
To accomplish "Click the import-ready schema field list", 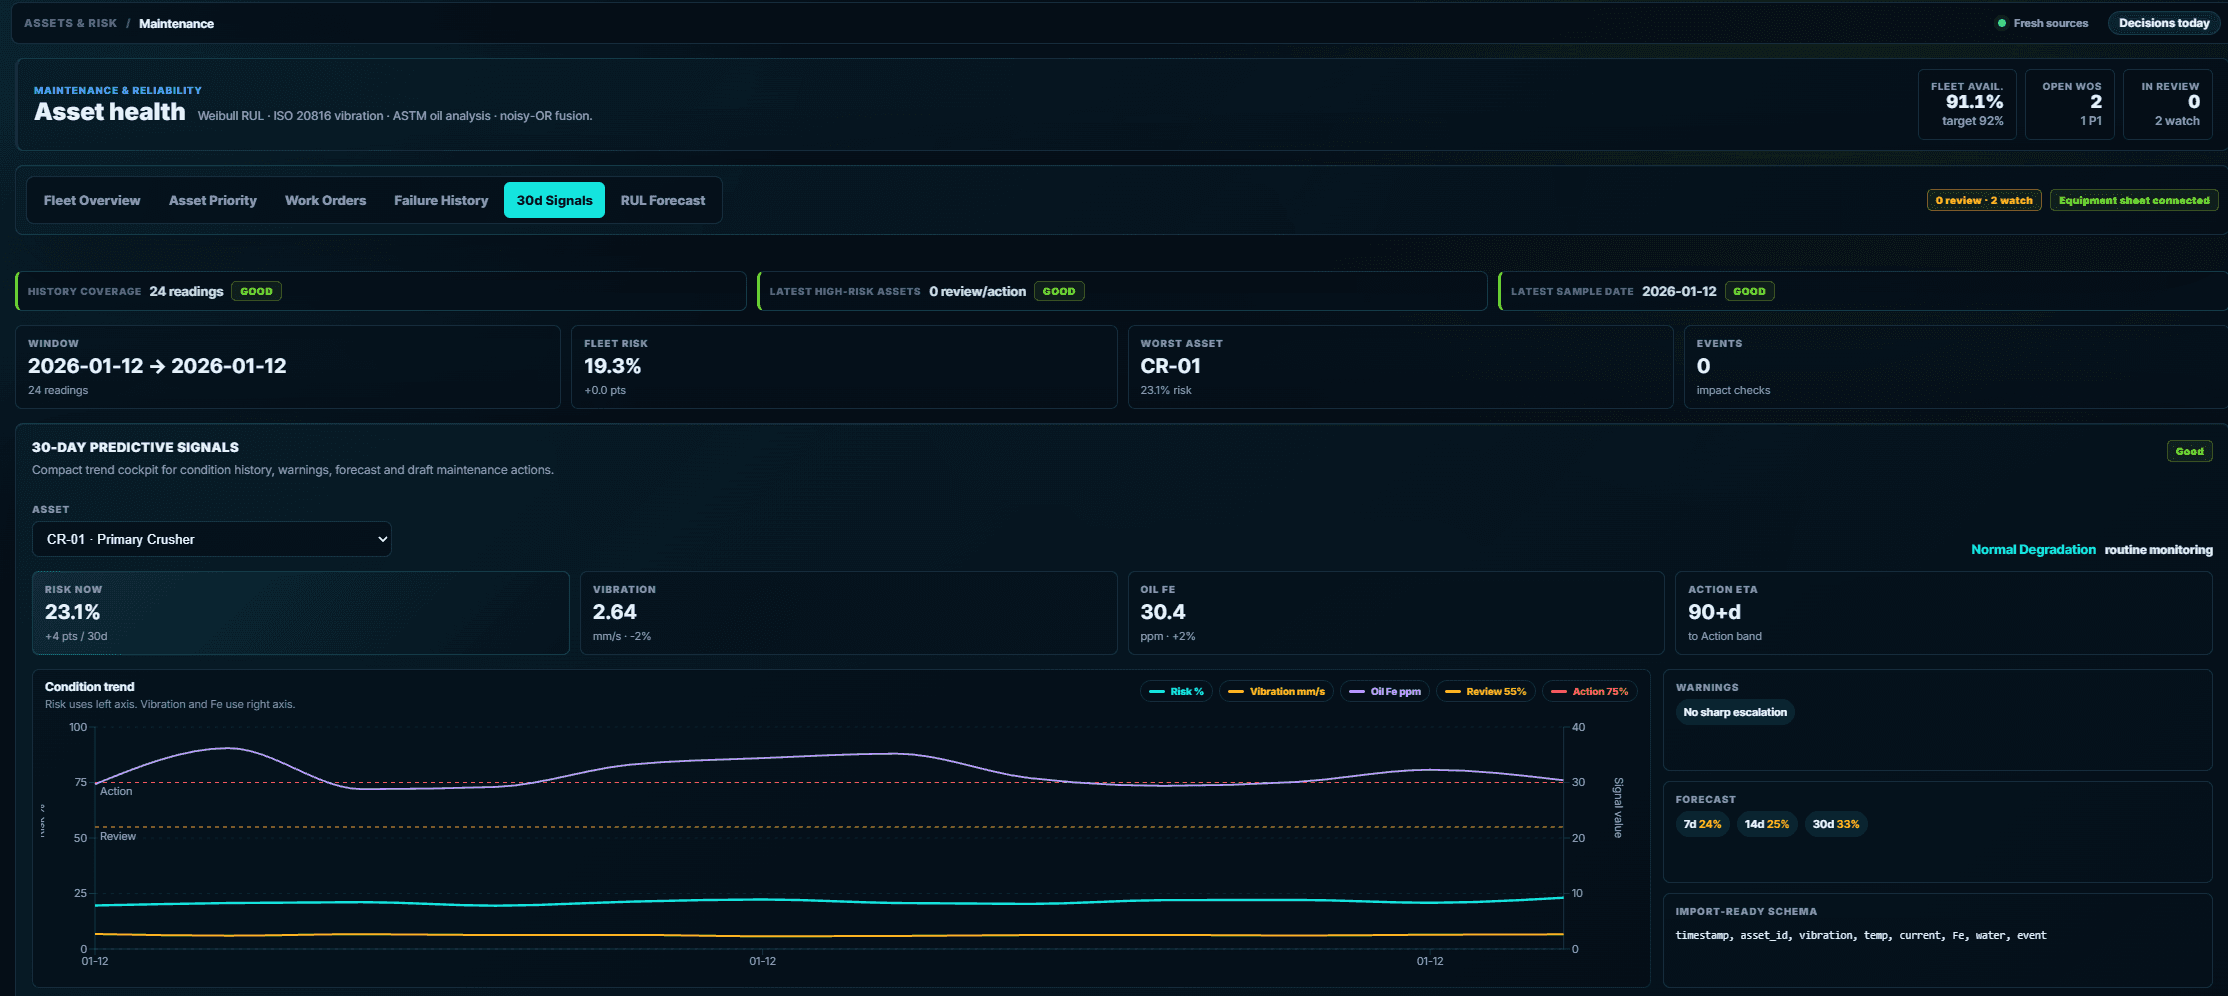I will 1861,935.
